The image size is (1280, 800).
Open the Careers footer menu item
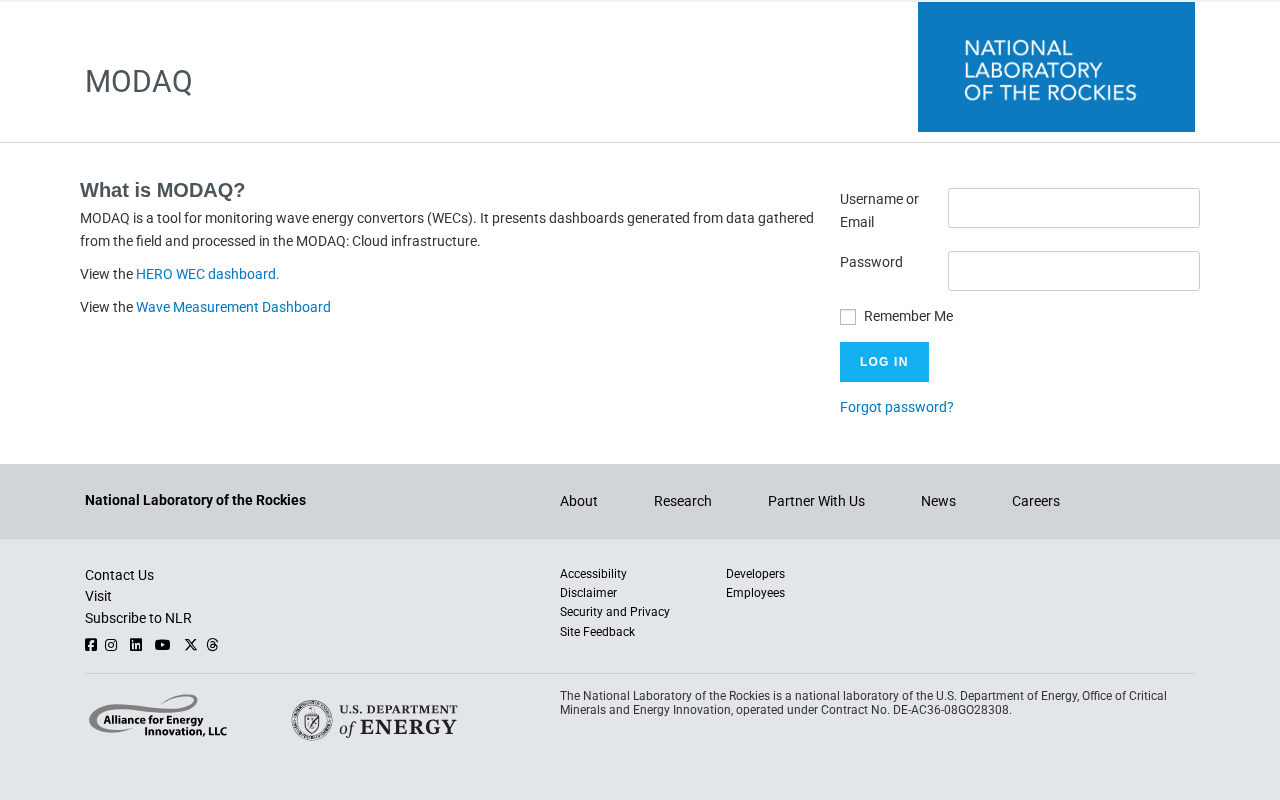pos(1036,501)
